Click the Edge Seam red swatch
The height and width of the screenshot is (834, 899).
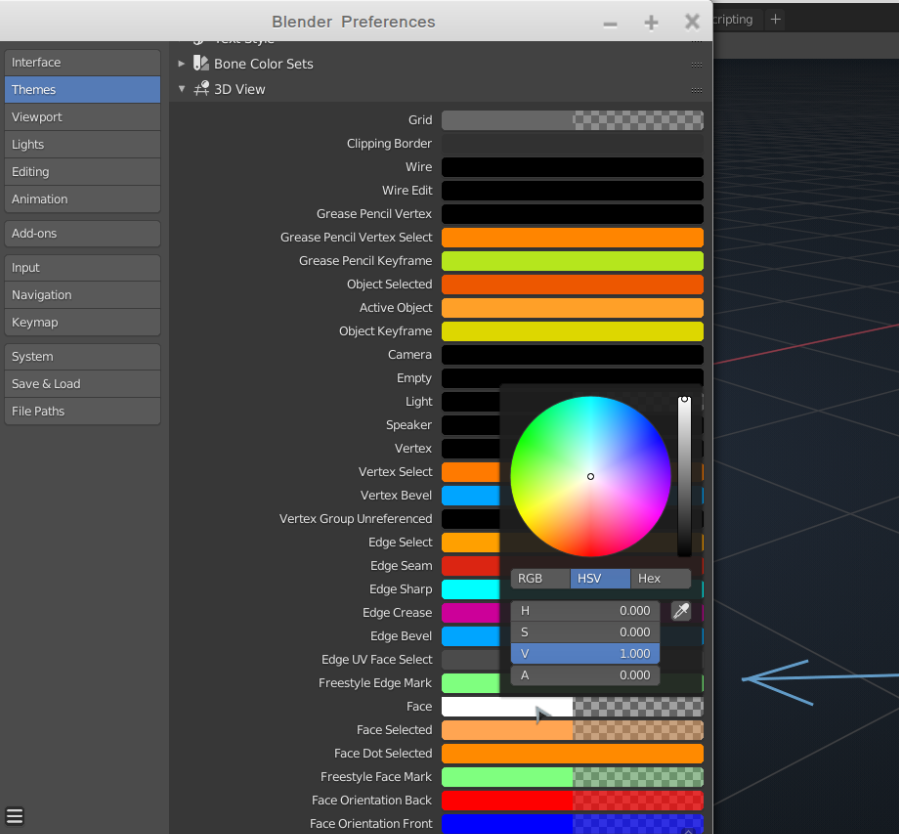pos(470,566)
